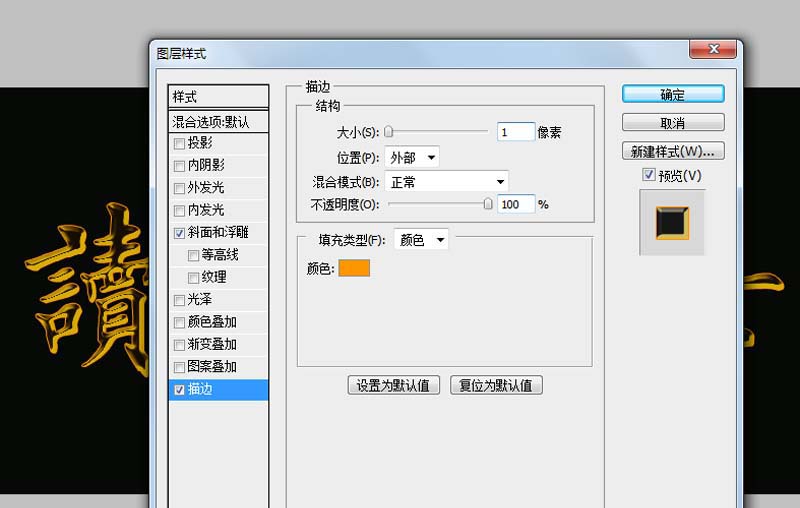Open 光泽 settings by label
Screen dimensions: 800x508
199,299
